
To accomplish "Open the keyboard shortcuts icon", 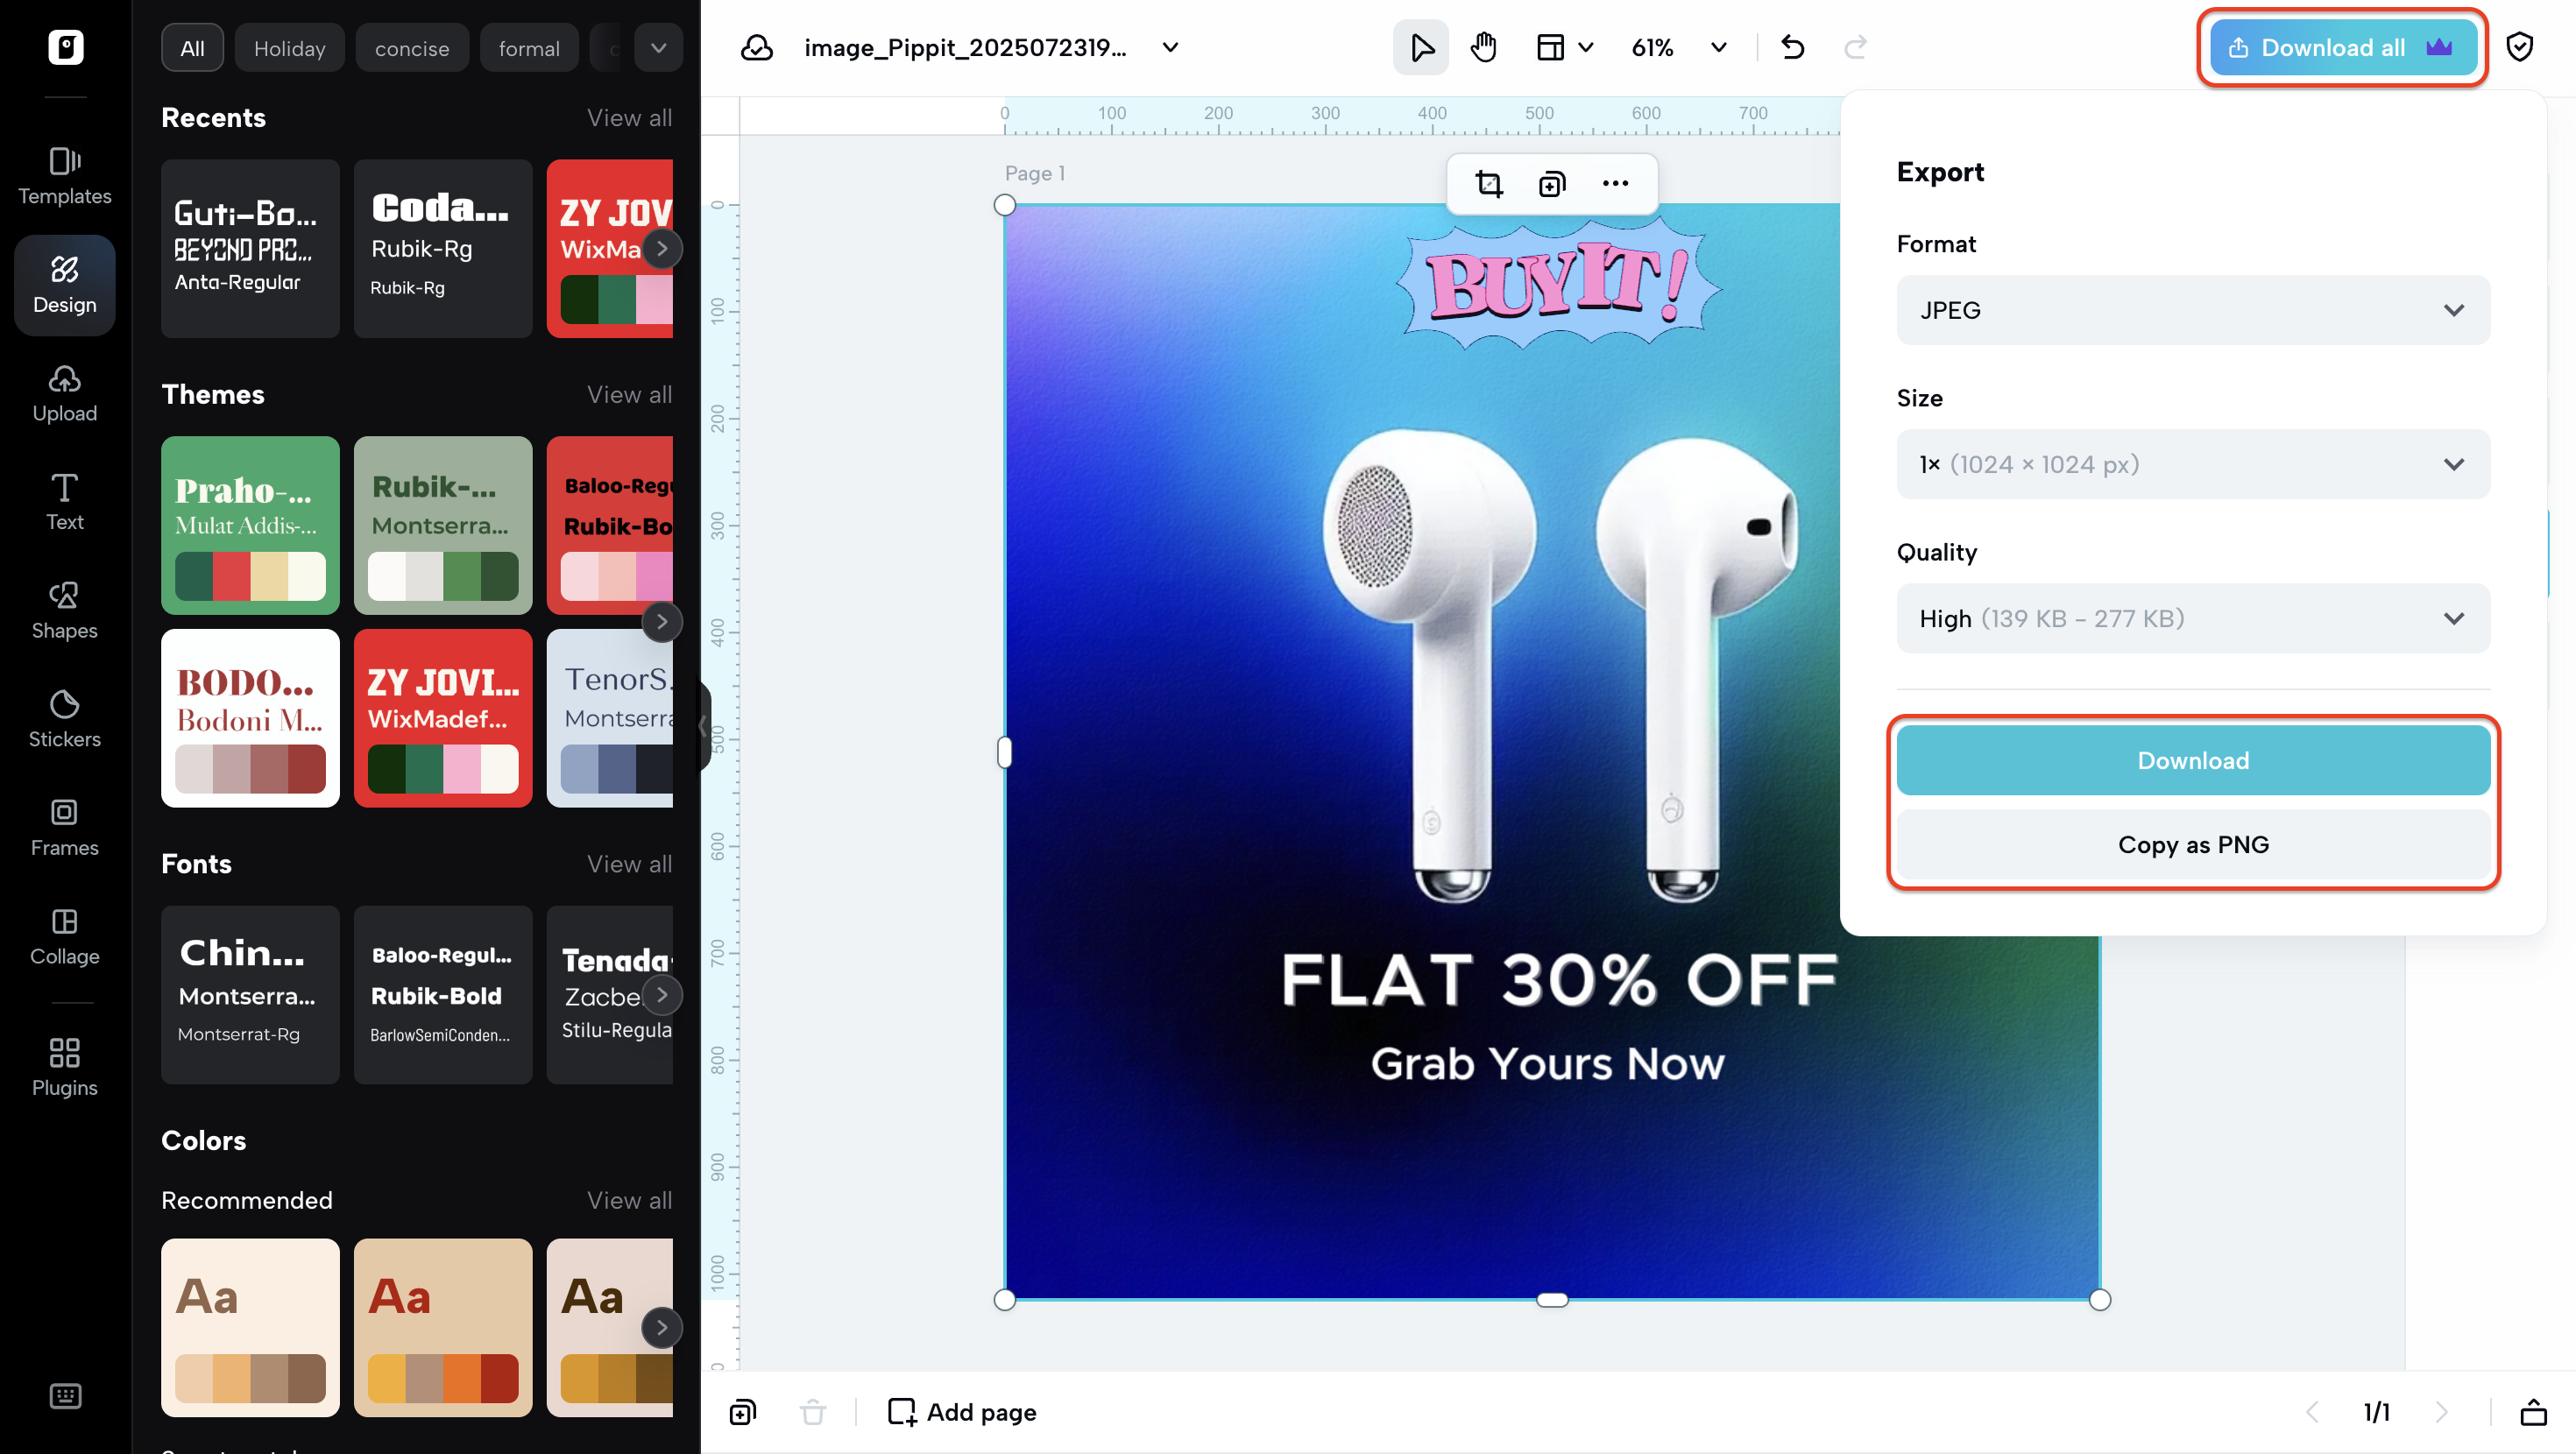I will tap(65, 1395).
